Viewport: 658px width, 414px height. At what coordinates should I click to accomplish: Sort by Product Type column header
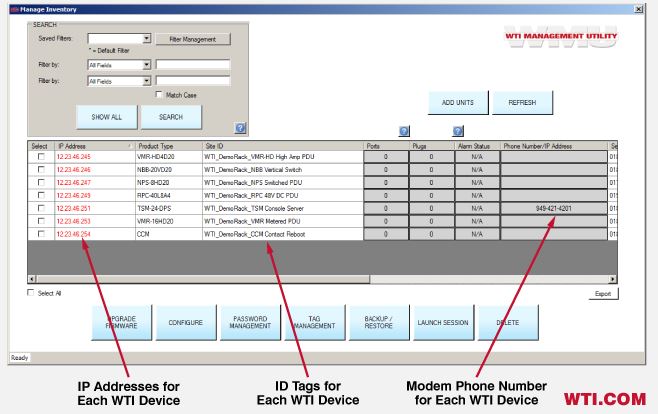click(169, 146)
